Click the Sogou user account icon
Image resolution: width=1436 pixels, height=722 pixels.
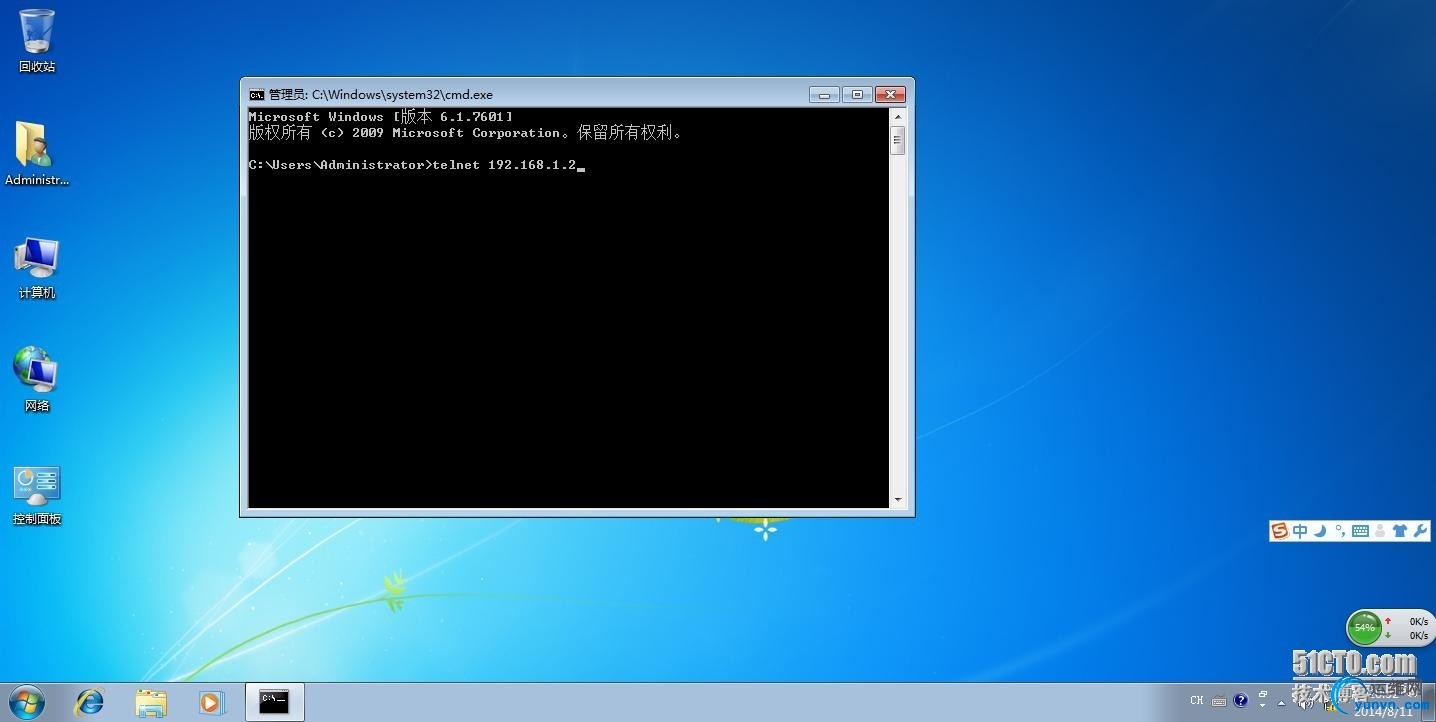pos(1380,531)
